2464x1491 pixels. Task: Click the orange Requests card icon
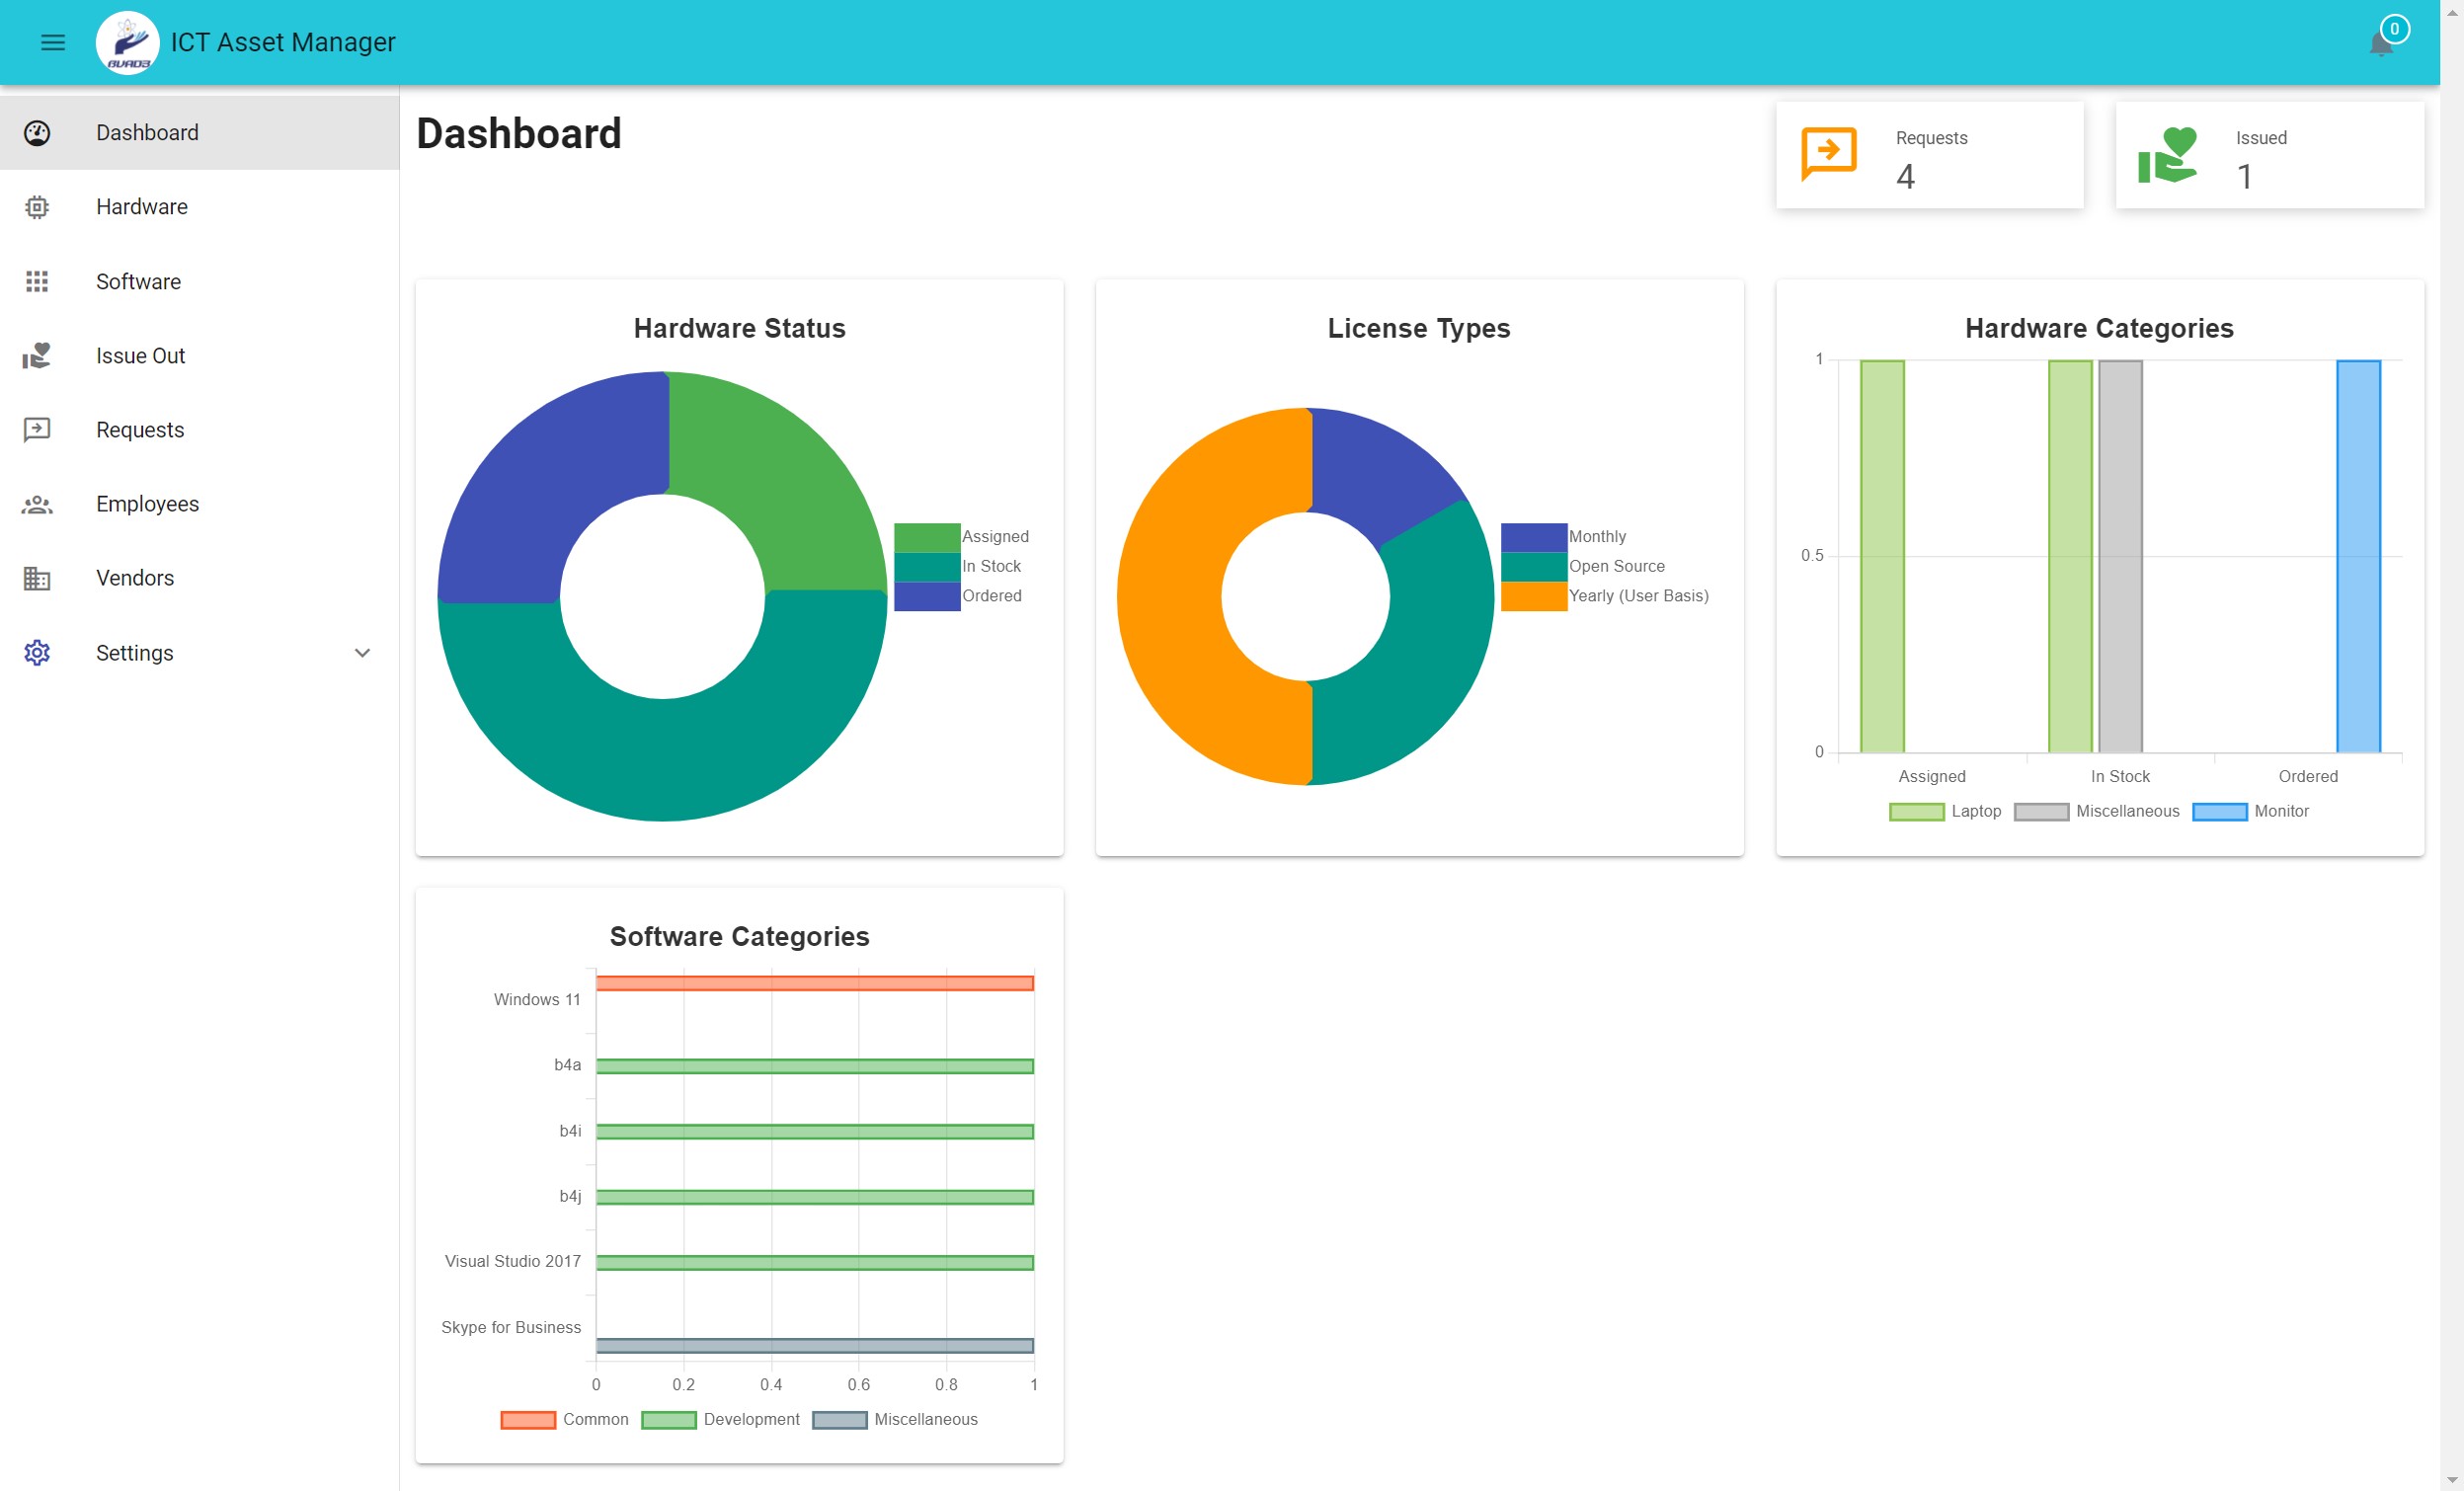click(x=1828, y=154)
